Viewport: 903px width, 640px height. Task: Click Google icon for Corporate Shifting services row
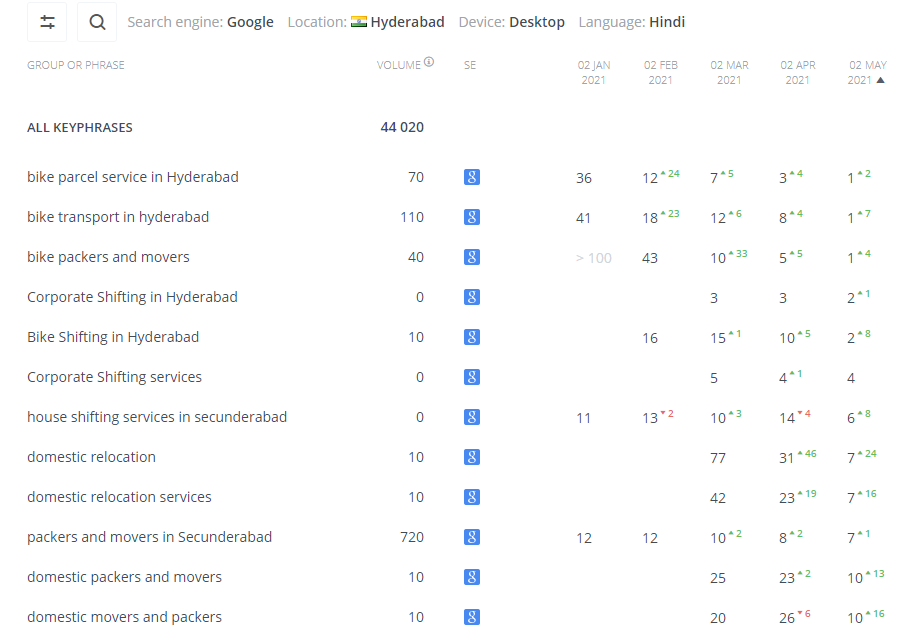472,377
